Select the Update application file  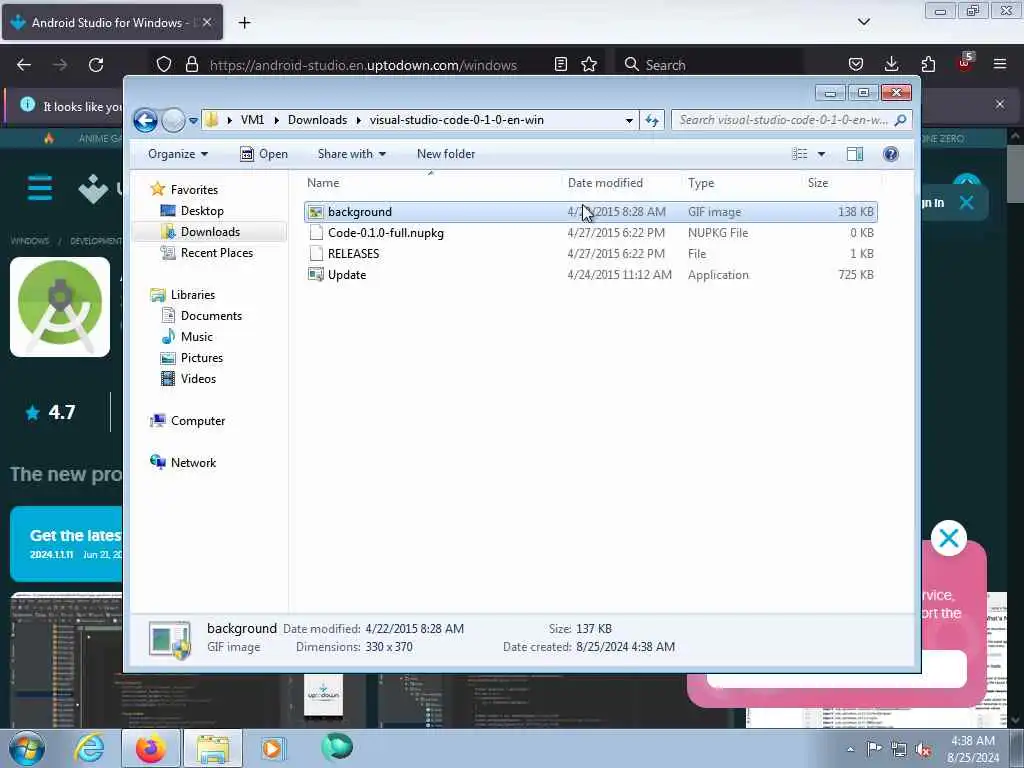591,275
